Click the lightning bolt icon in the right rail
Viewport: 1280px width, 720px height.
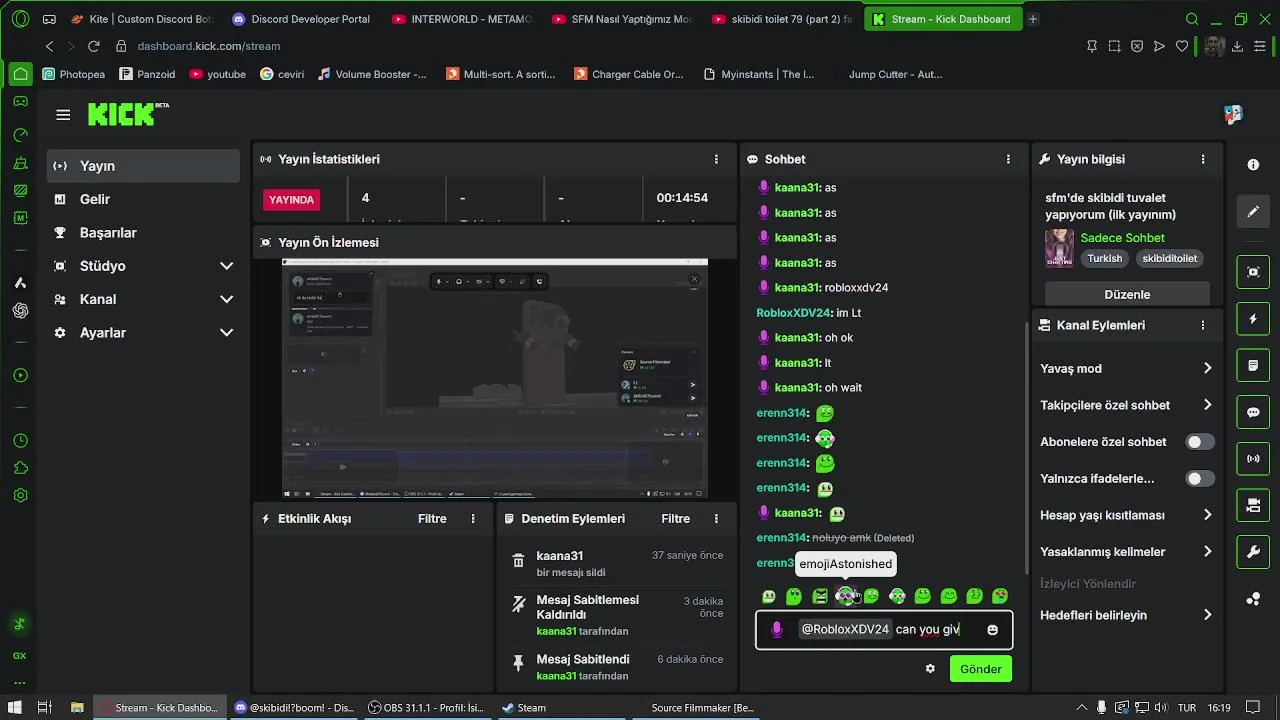(1253, 319)
